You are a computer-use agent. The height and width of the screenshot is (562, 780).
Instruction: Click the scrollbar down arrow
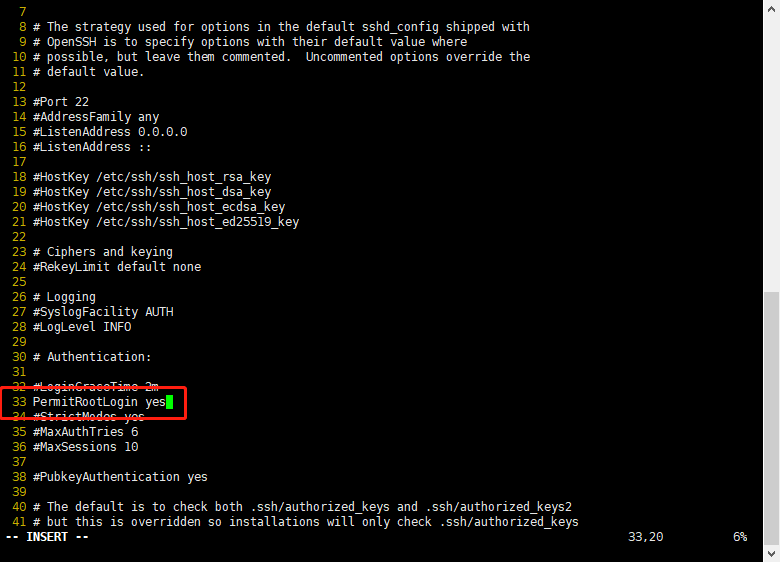pyautogui.click(x=772, y=553)
